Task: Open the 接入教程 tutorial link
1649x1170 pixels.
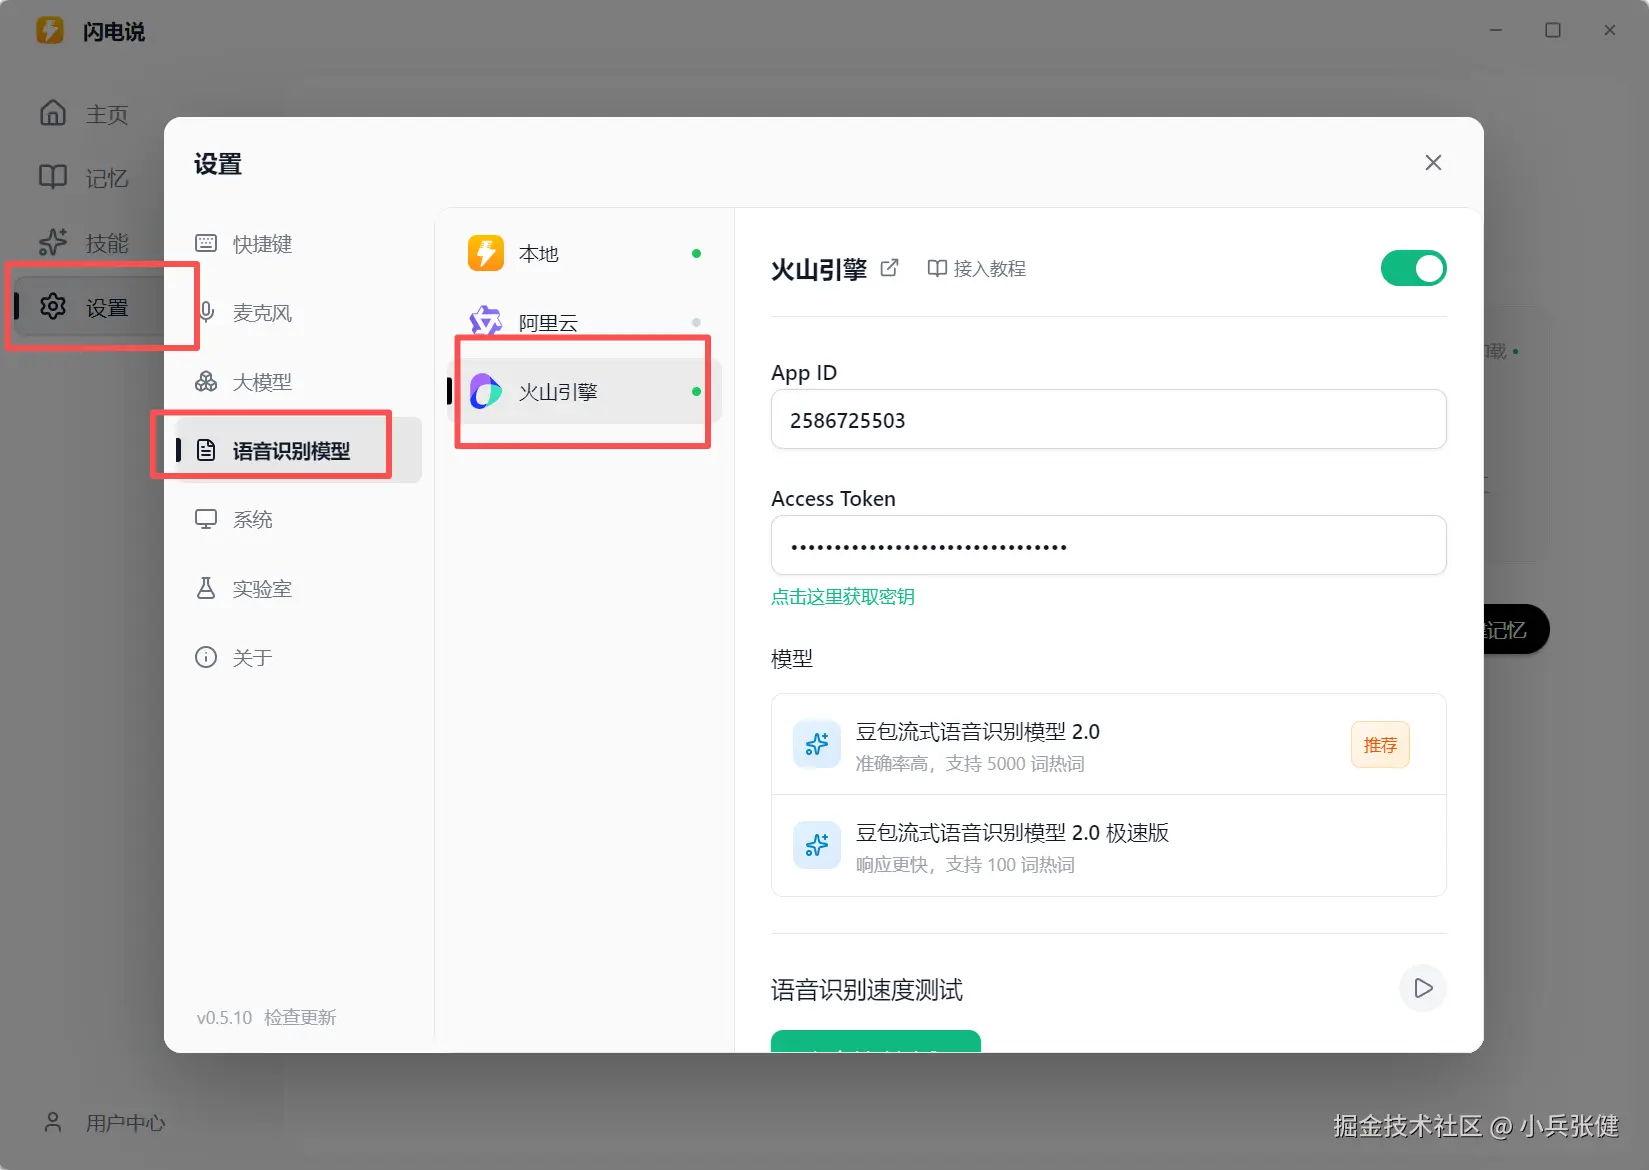Action: (x=976, y=268)
